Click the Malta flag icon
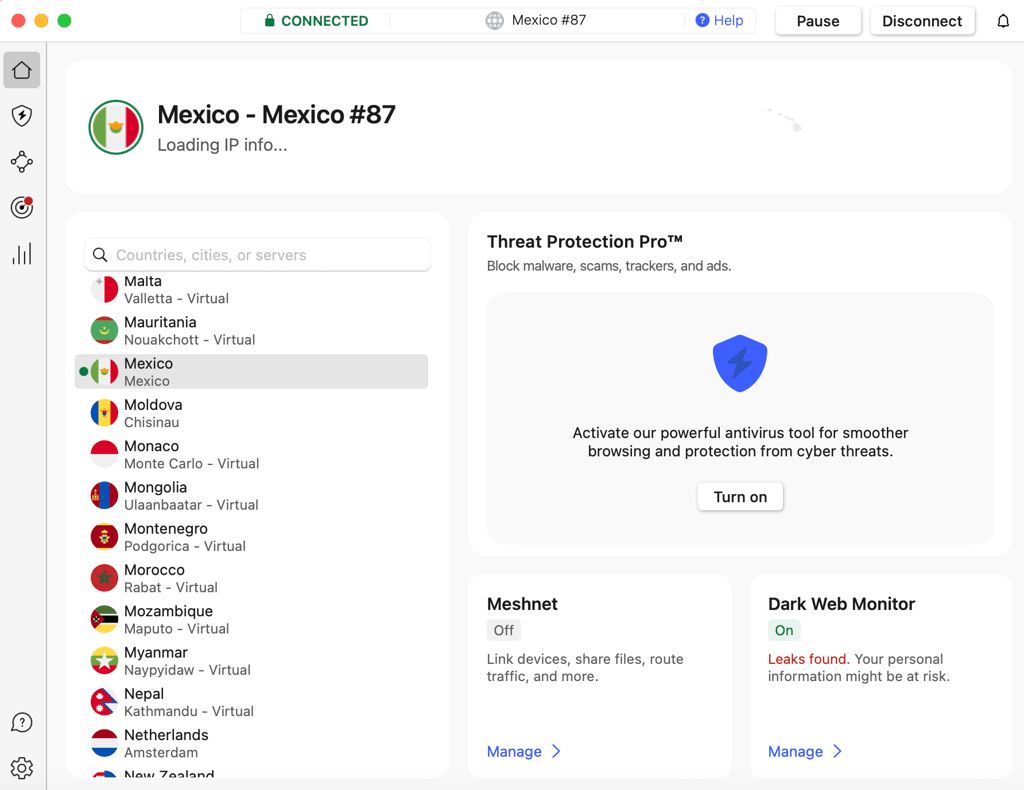This screenshot has height=790, width=1024. click(x=104, y=289)
